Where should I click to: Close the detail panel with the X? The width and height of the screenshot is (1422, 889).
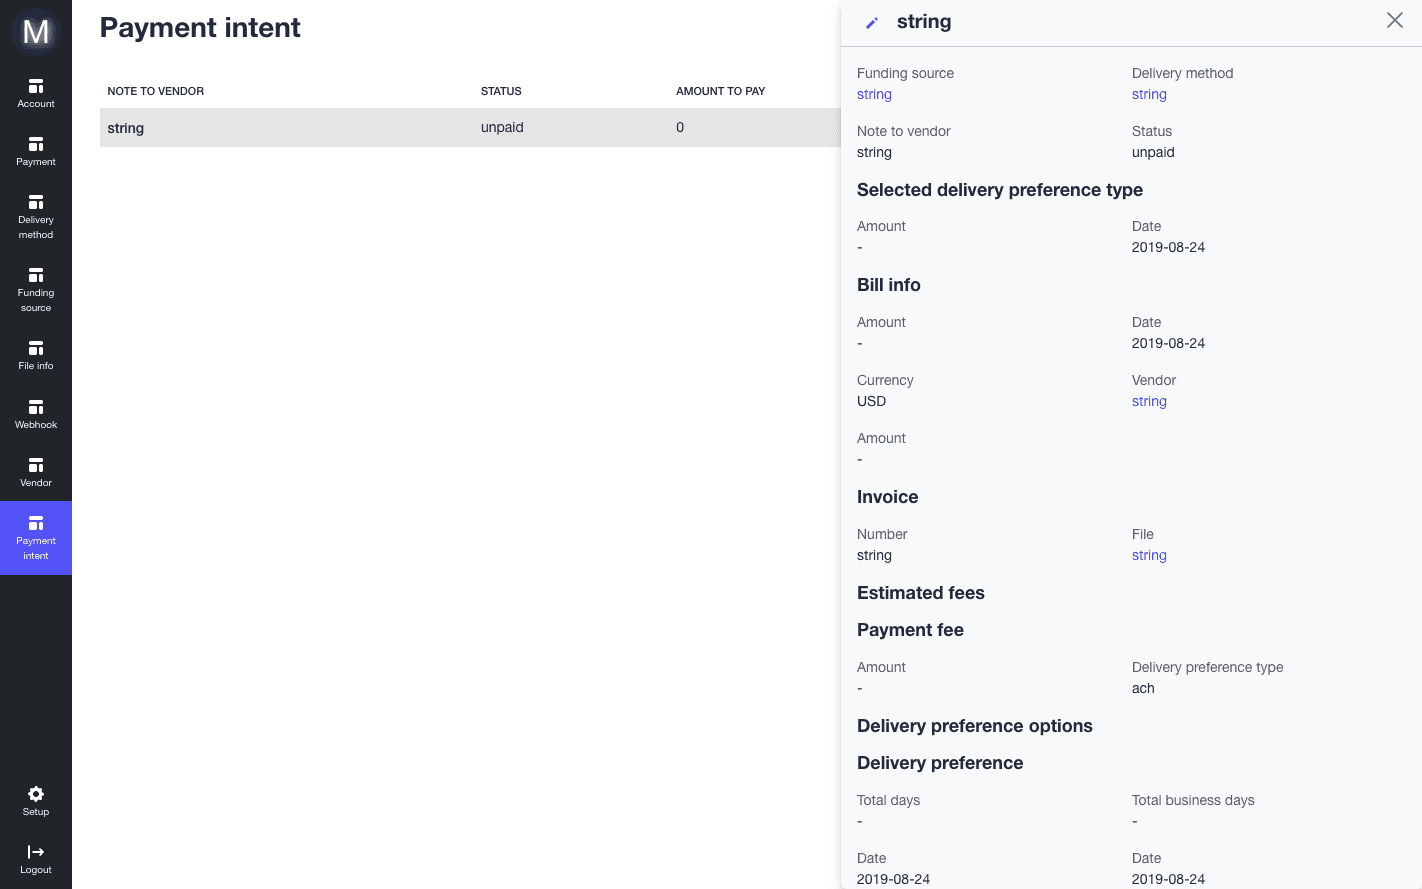point(1394,20)
